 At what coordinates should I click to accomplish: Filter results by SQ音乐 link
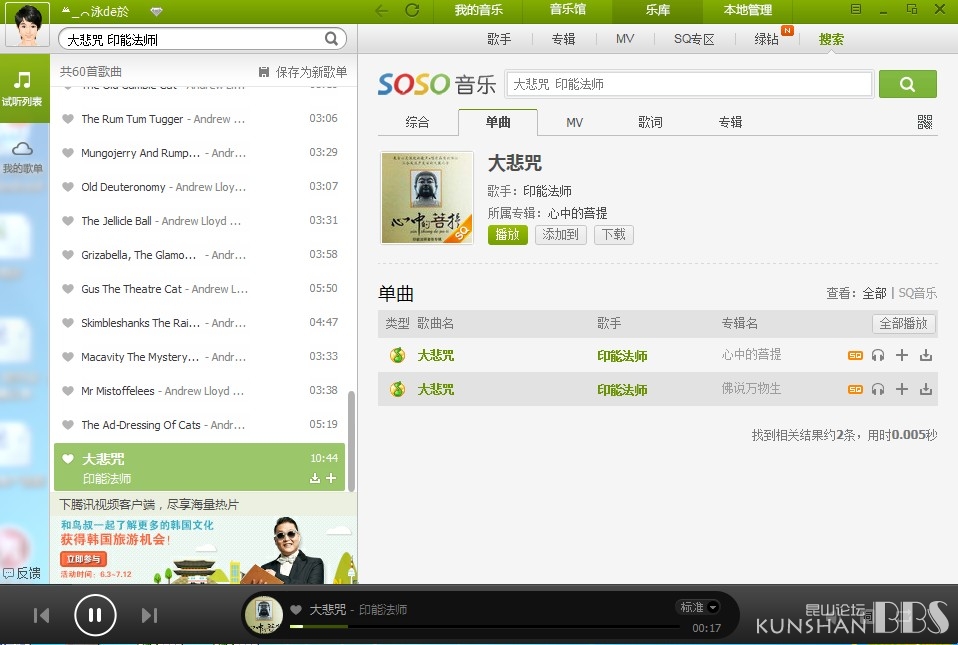point(918,293)
